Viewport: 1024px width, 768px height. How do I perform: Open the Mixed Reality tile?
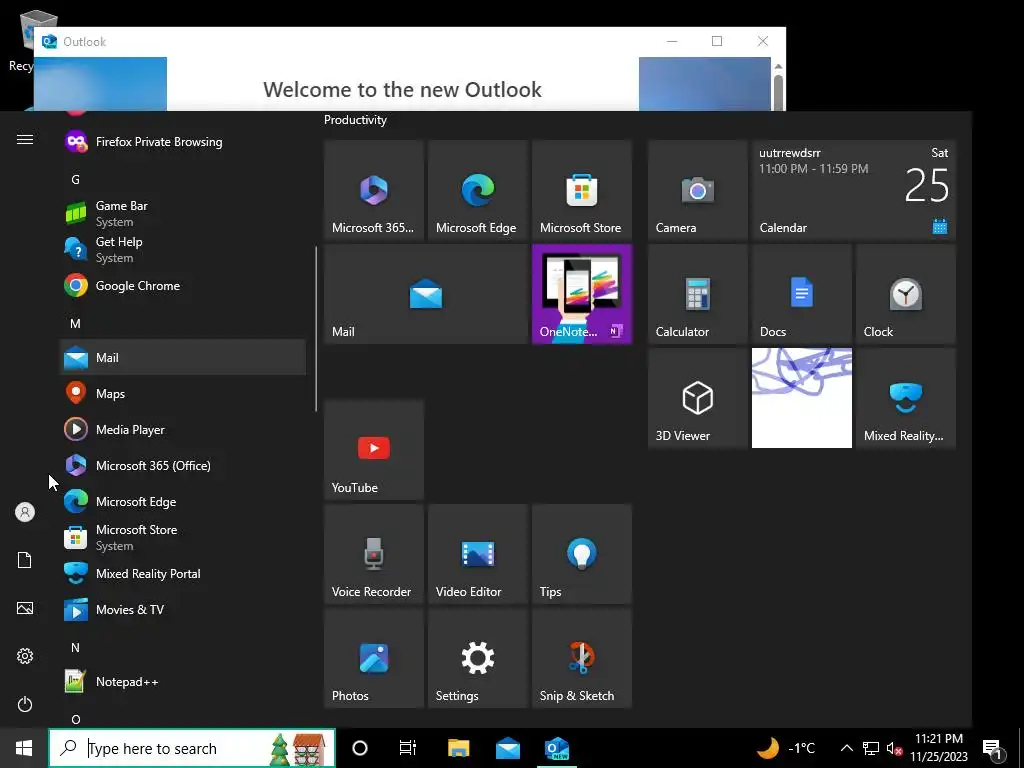coord(905,398)
